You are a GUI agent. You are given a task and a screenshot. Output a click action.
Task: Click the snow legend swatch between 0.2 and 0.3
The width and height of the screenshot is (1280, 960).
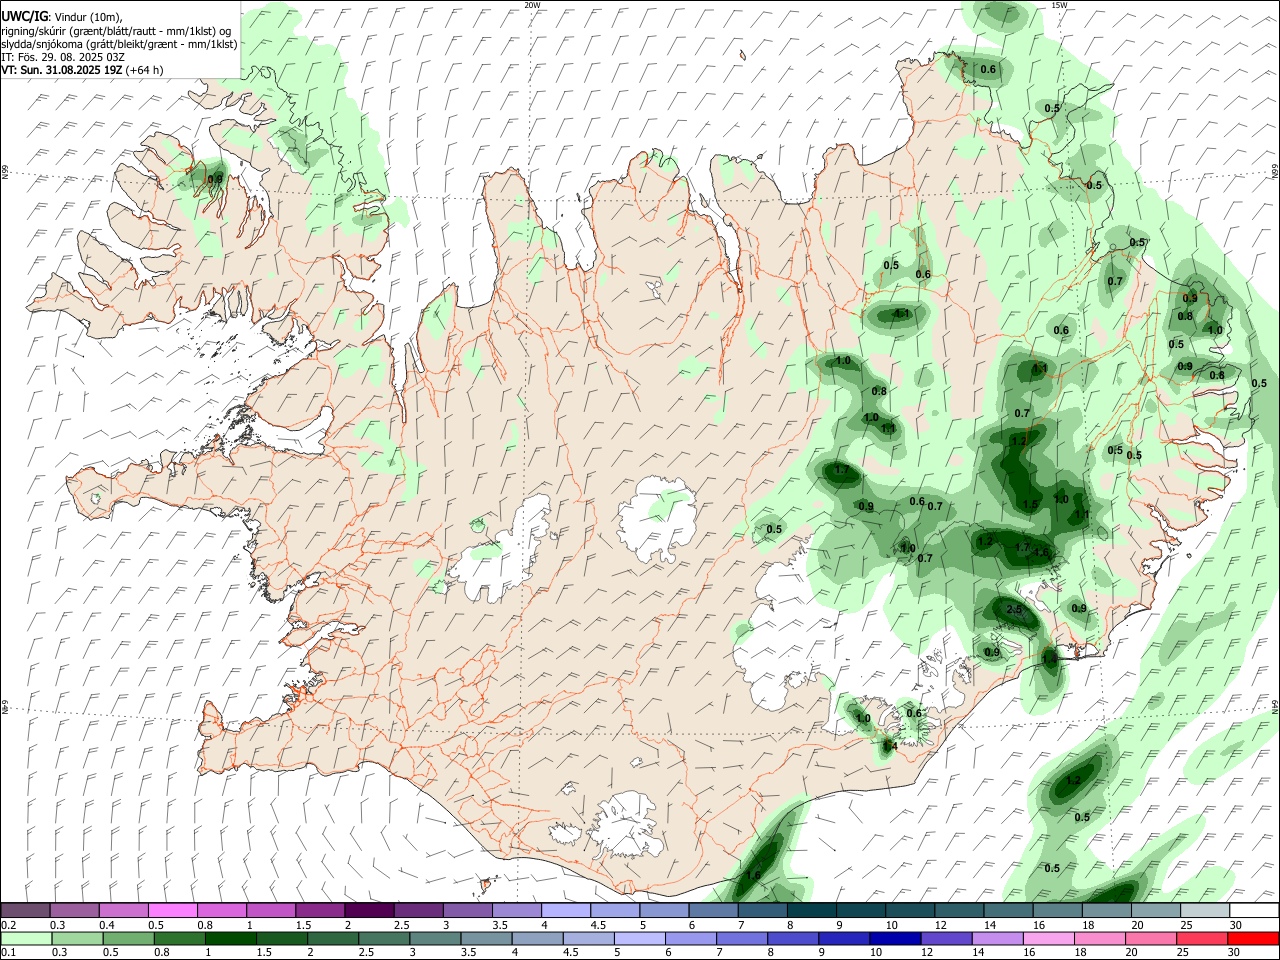pyautogui.click(x=26, y=910)
